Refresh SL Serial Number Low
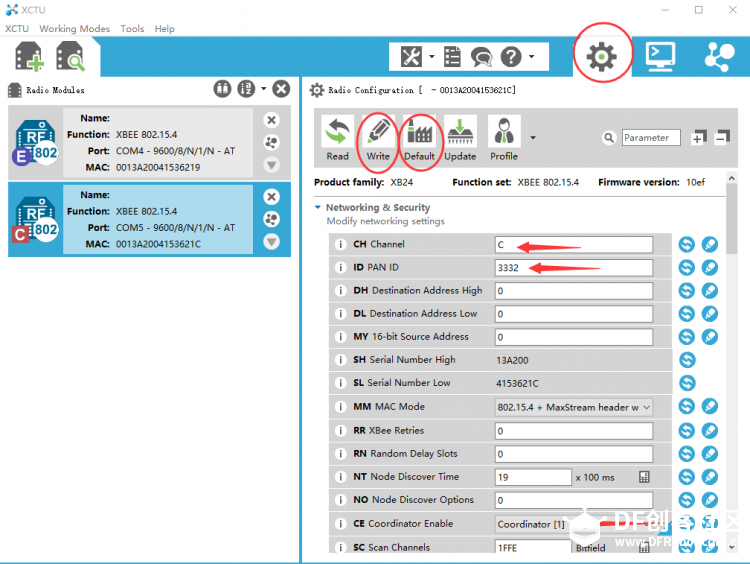Viewport: 750px width, 564px height. (687, 383)
